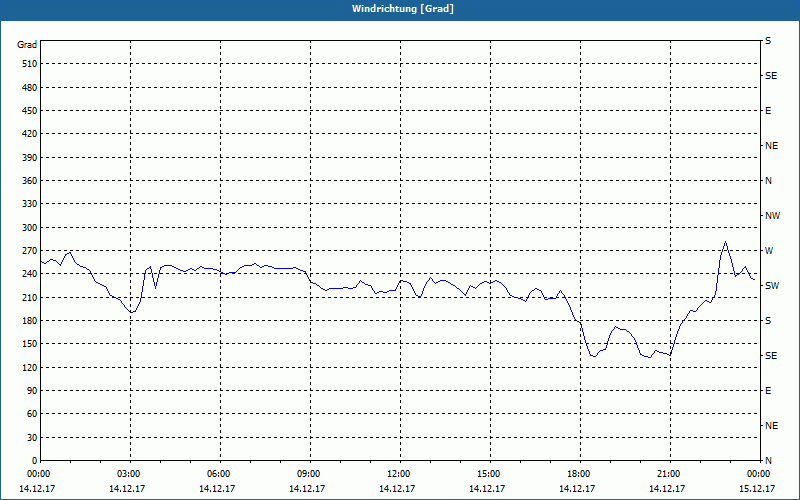Select the 60 degree label

coord(32,414)
